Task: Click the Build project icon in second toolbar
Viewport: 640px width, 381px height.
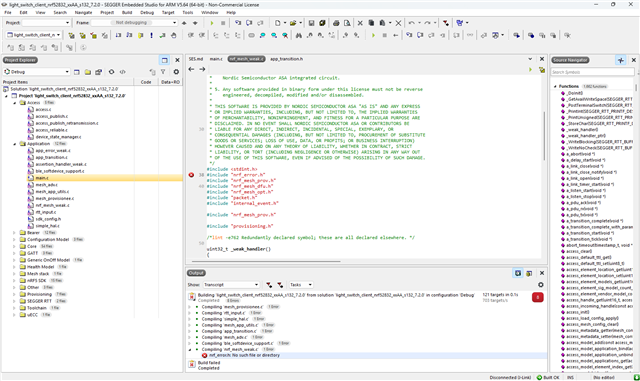Action: point(71,36)
